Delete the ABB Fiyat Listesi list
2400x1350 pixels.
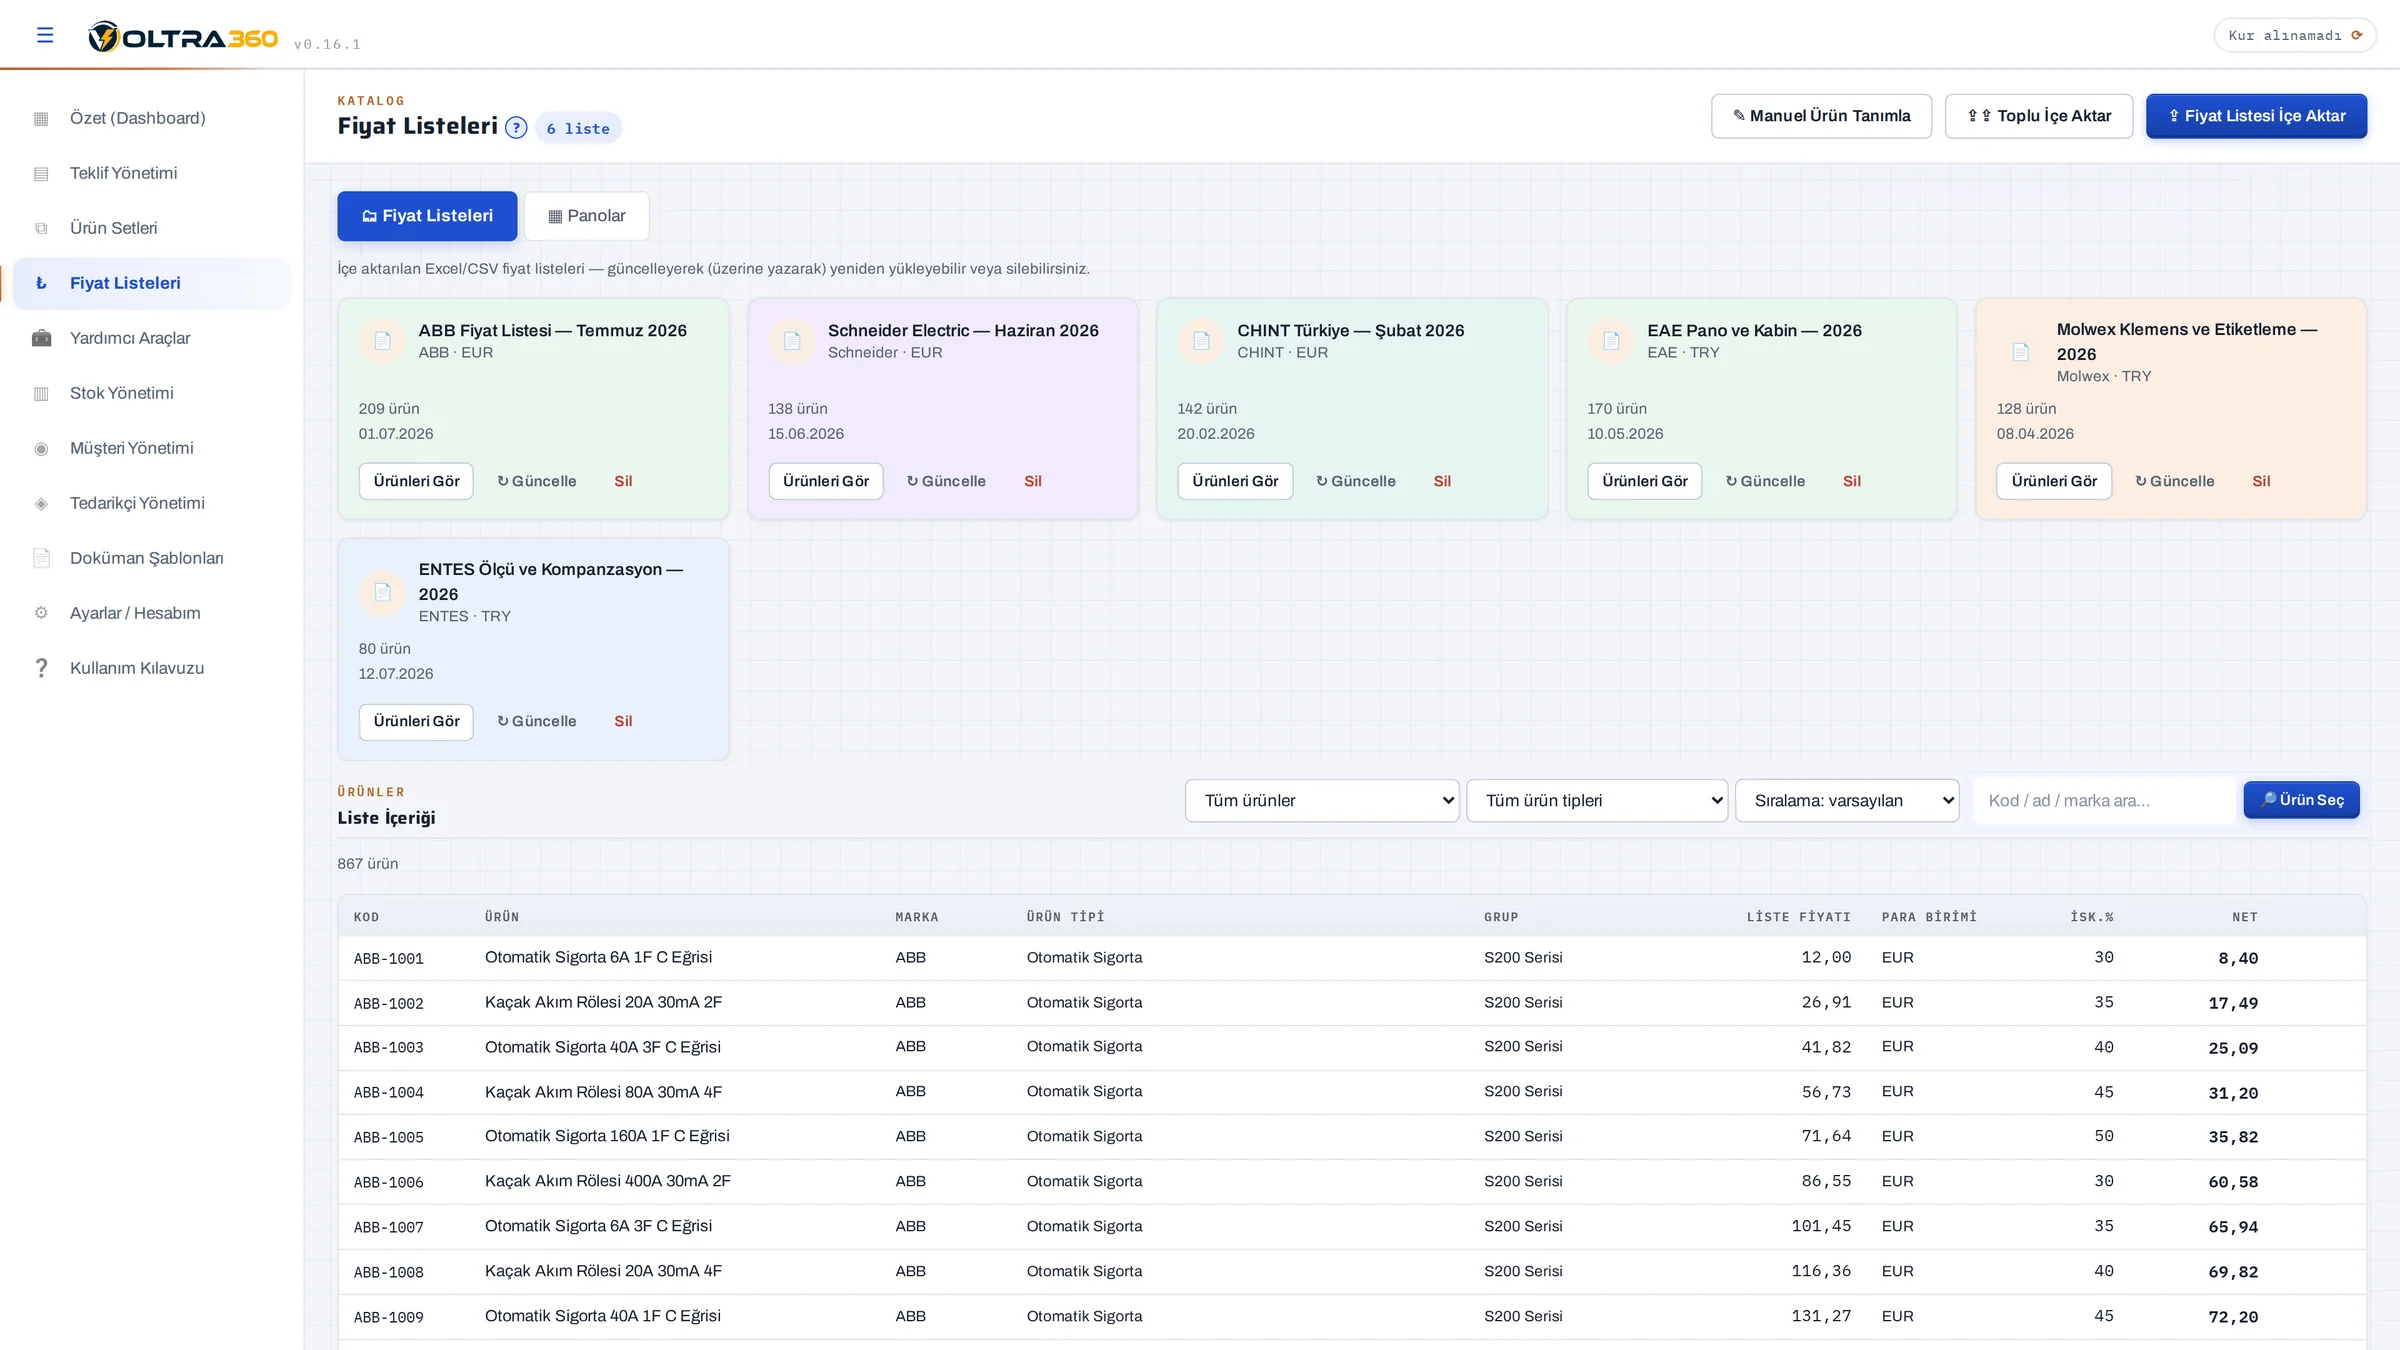(623, 481)
